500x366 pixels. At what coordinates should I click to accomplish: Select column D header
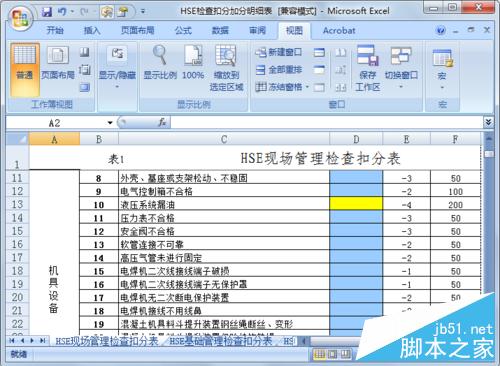pyautogui.click(x=356, y=139)
